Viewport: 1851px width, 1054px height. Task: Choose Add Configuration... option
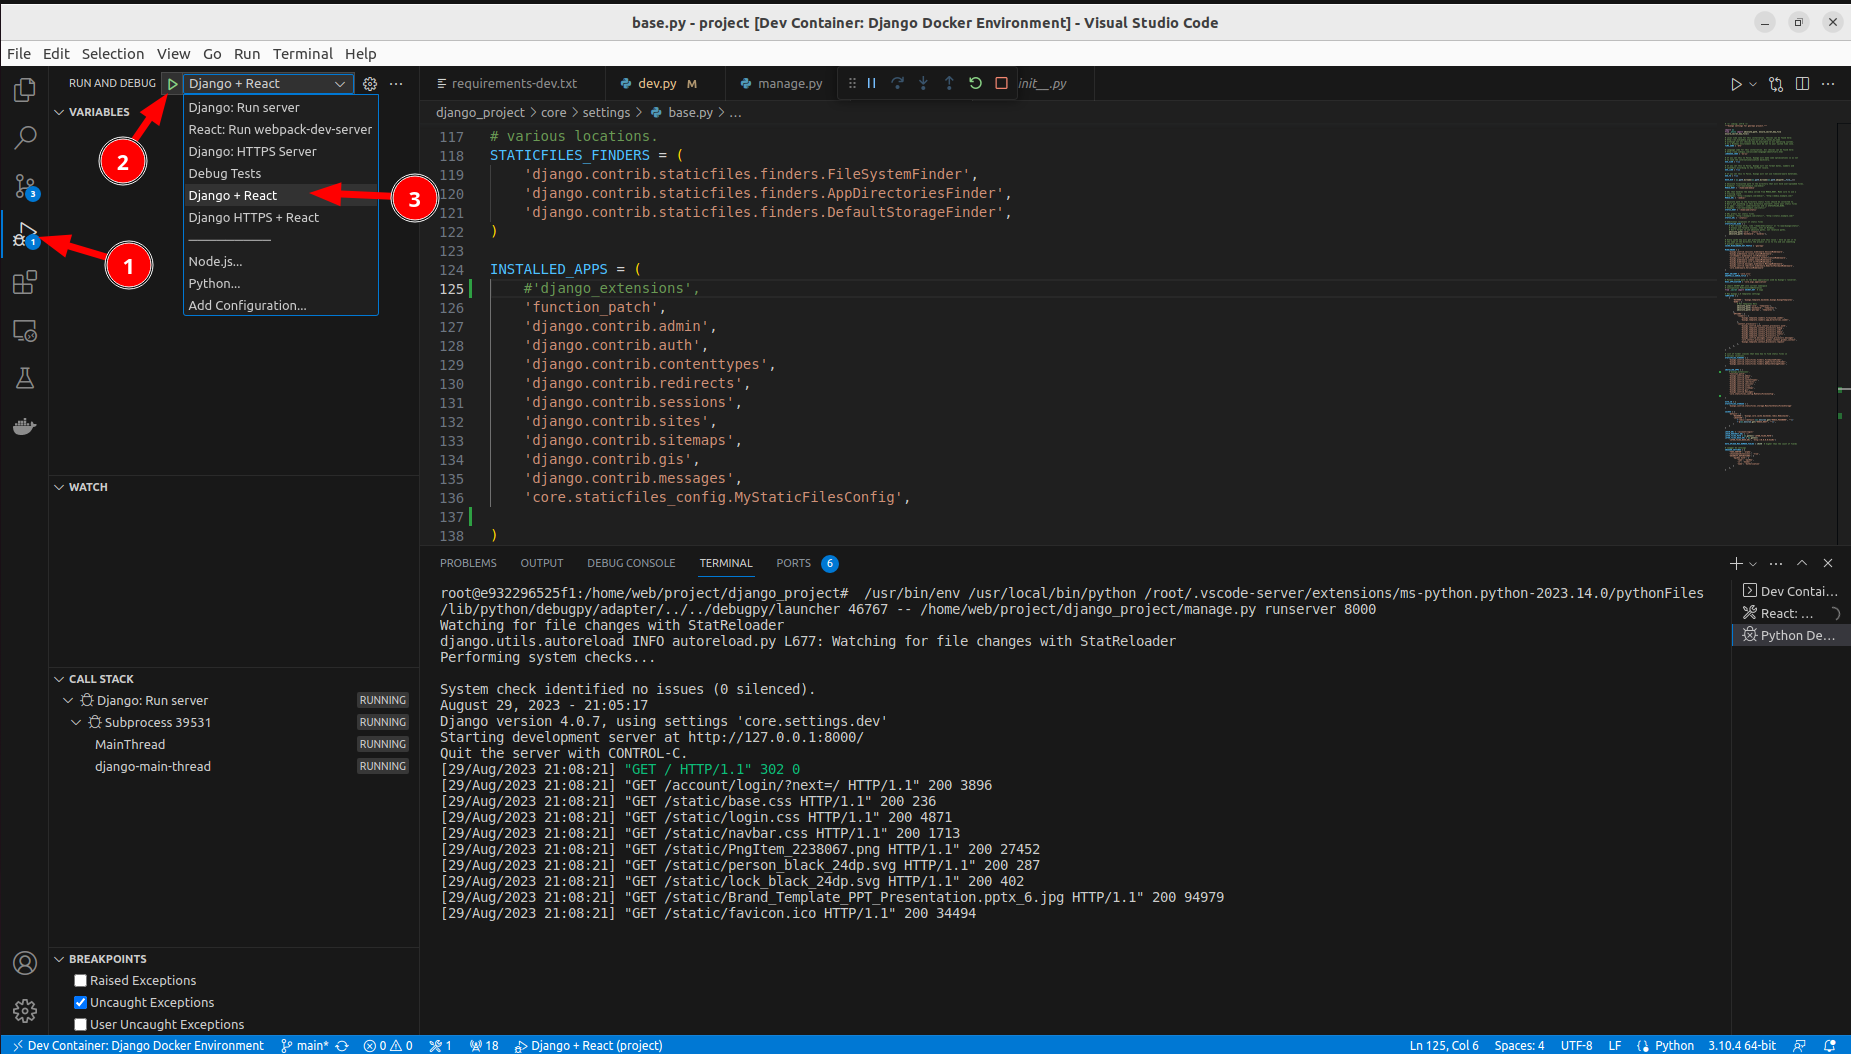(x=281, y=305)
